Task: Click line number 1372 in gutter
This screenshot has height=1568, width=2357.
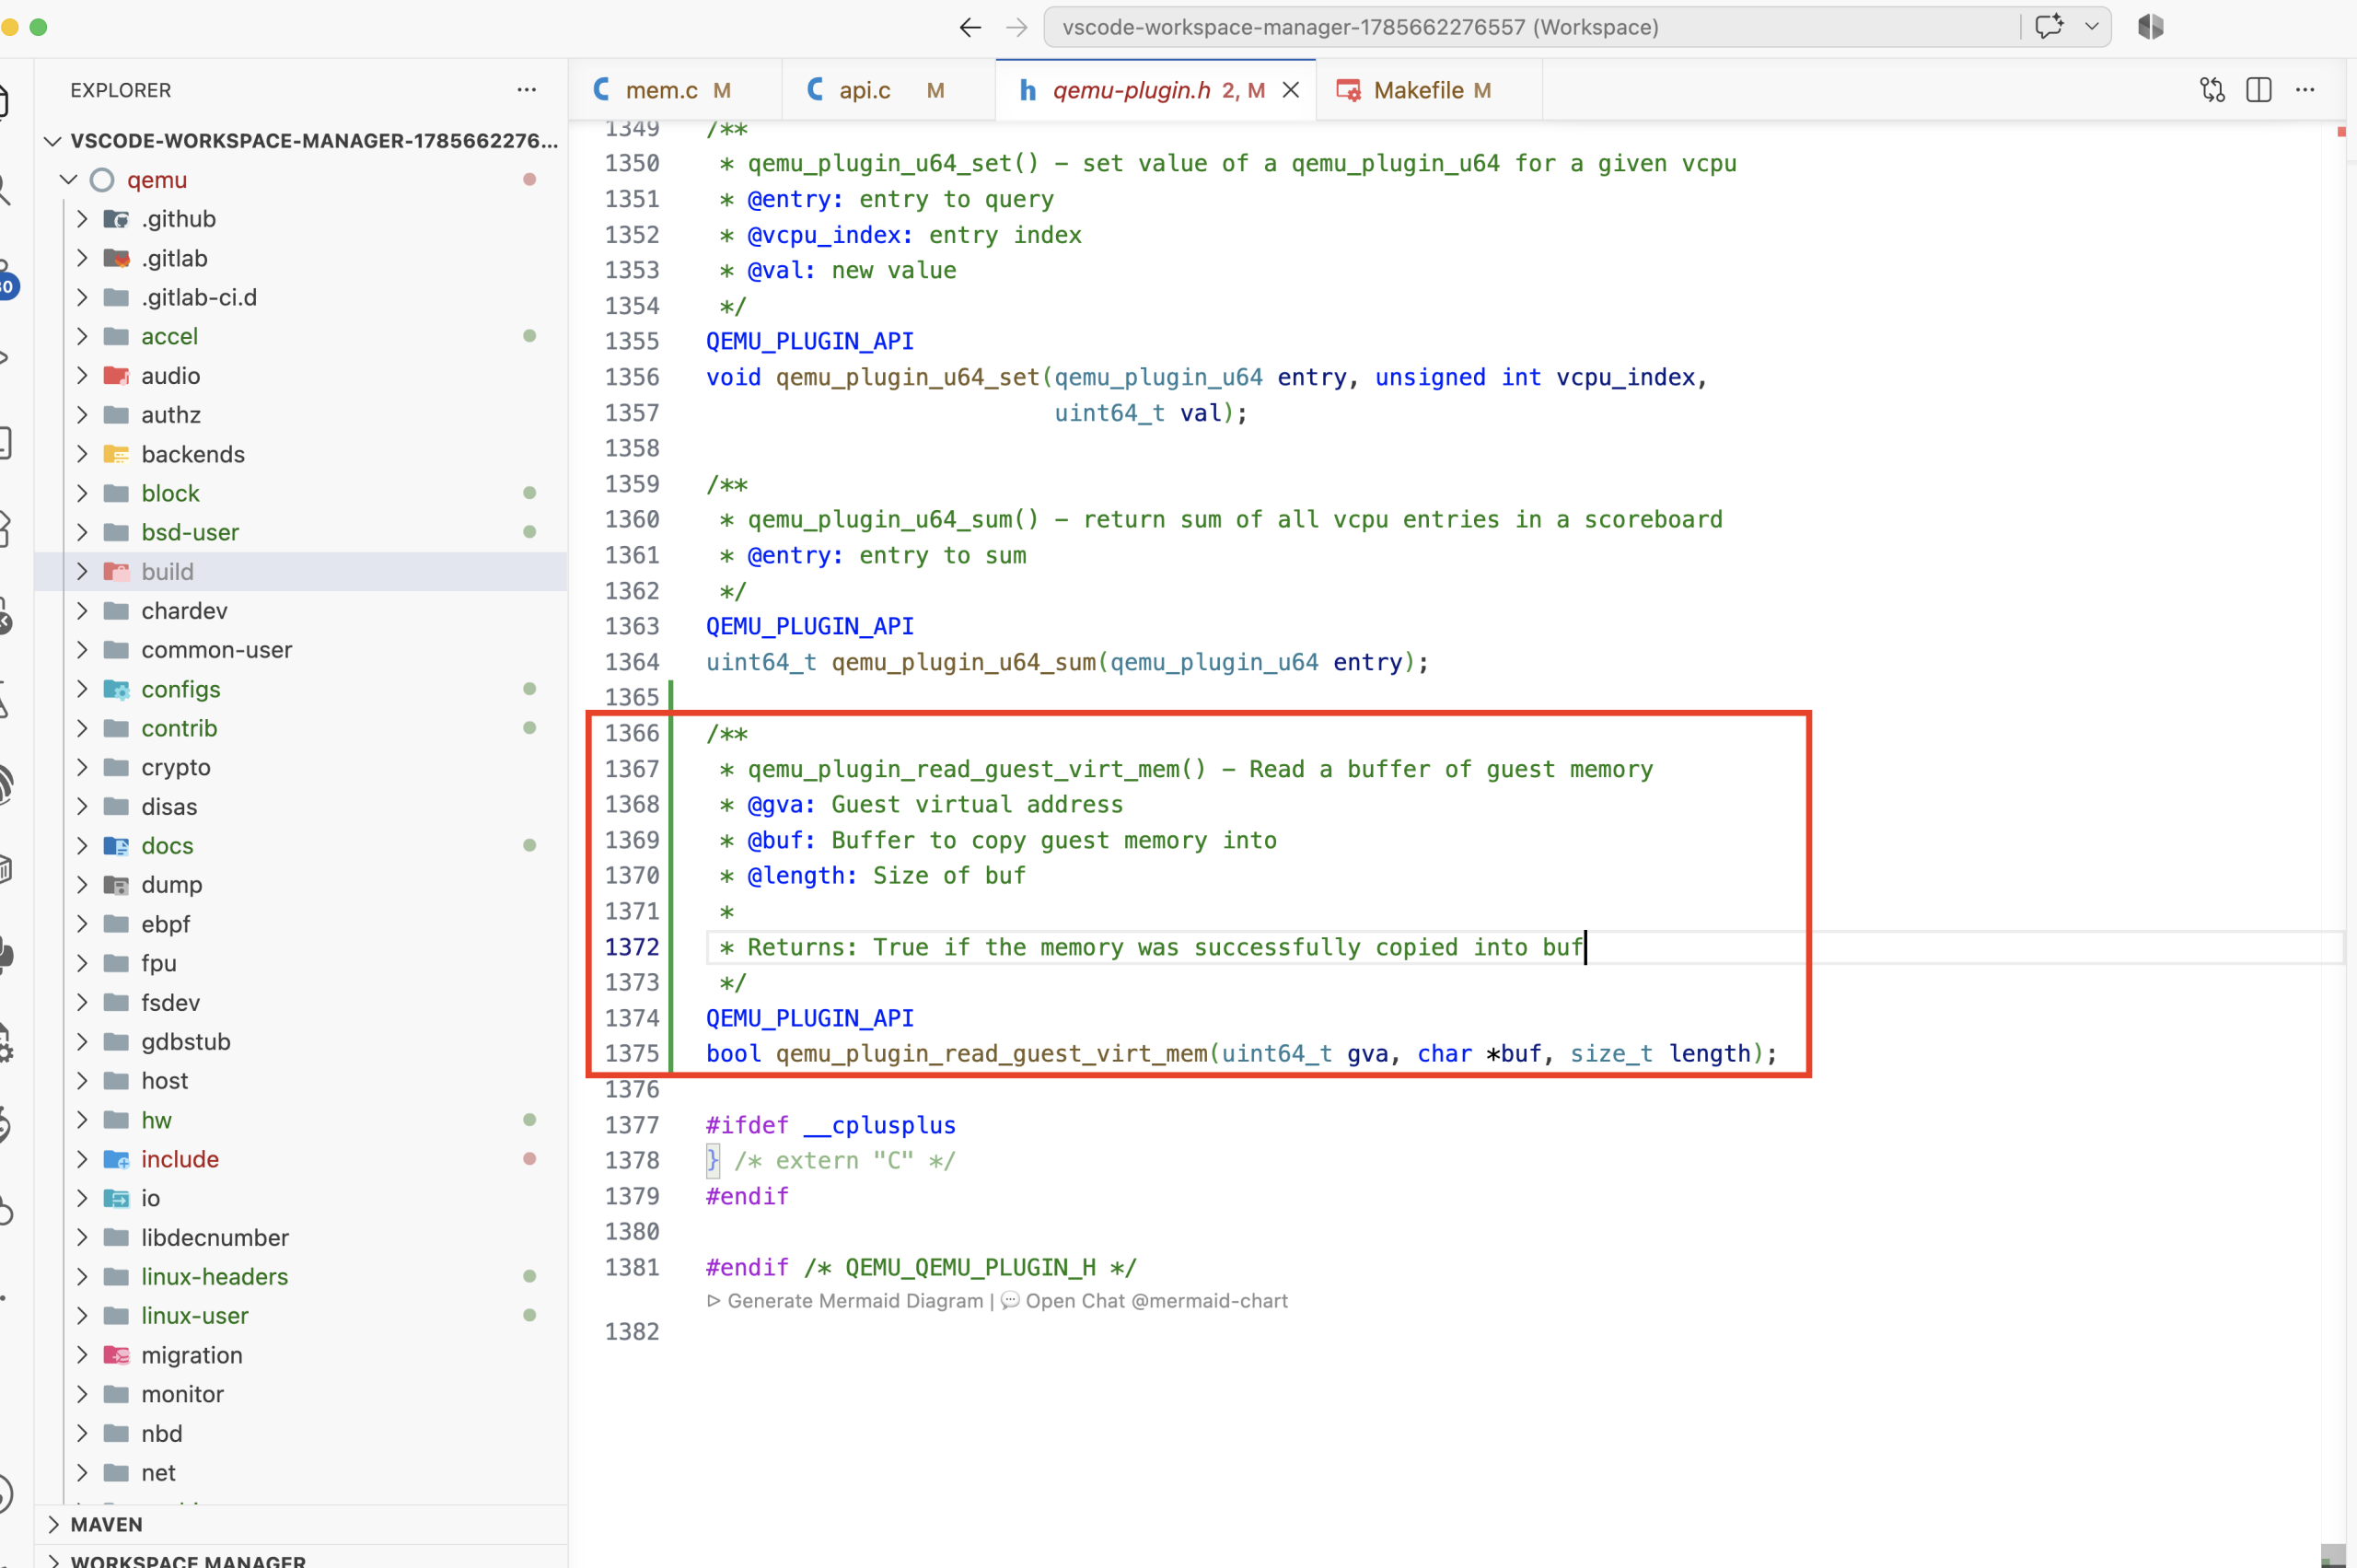Action: point(632,947)
